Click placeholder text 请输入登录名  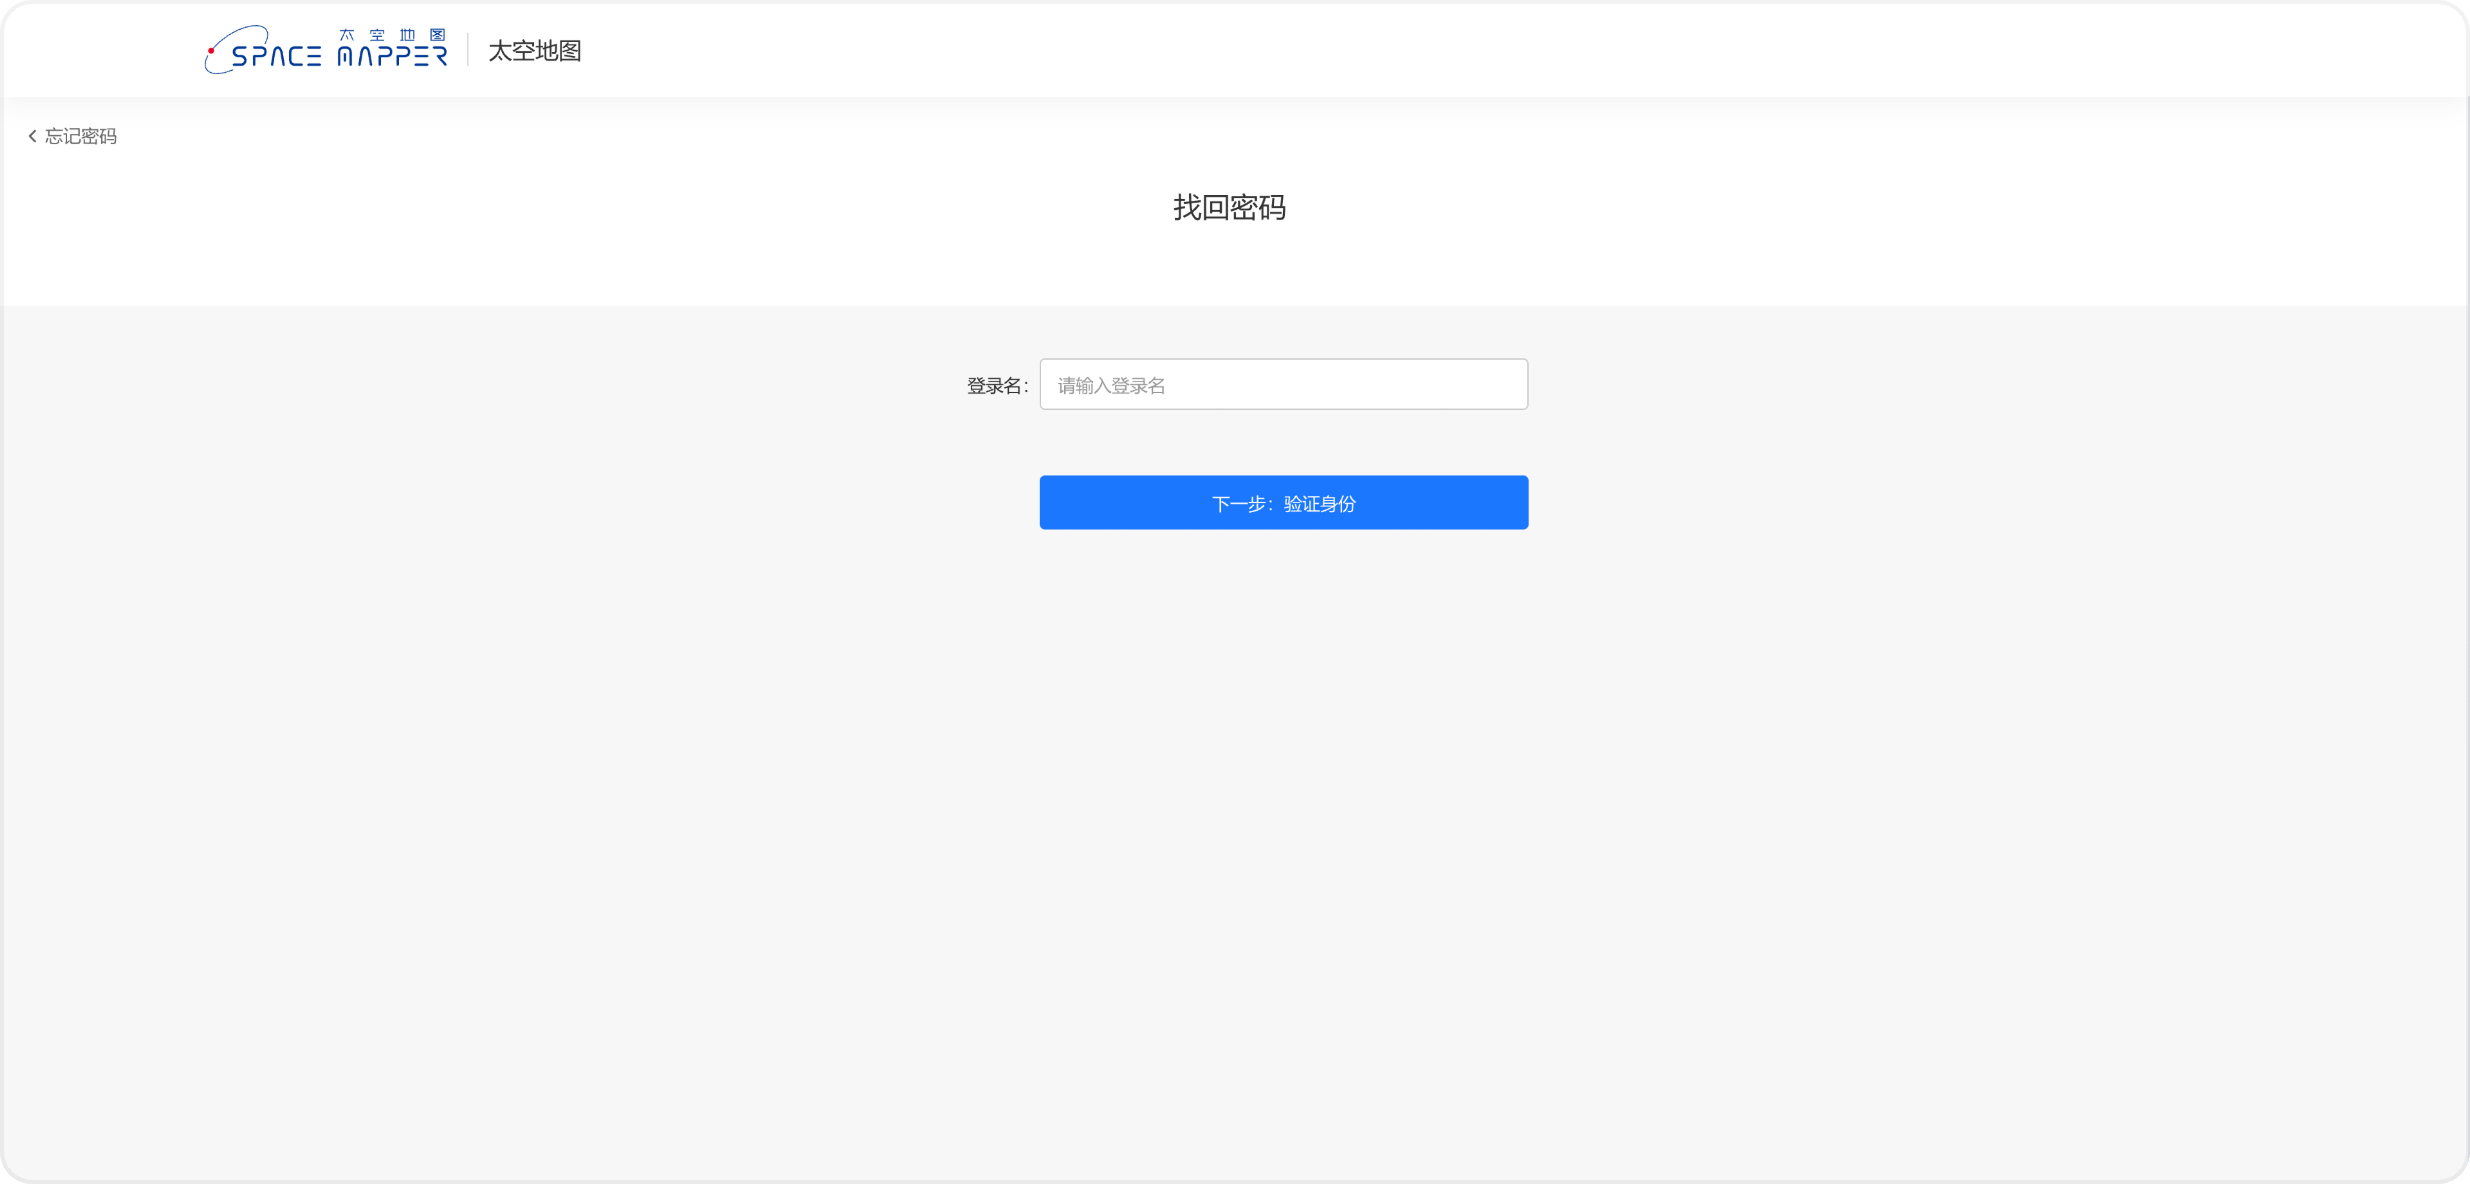1111,386
